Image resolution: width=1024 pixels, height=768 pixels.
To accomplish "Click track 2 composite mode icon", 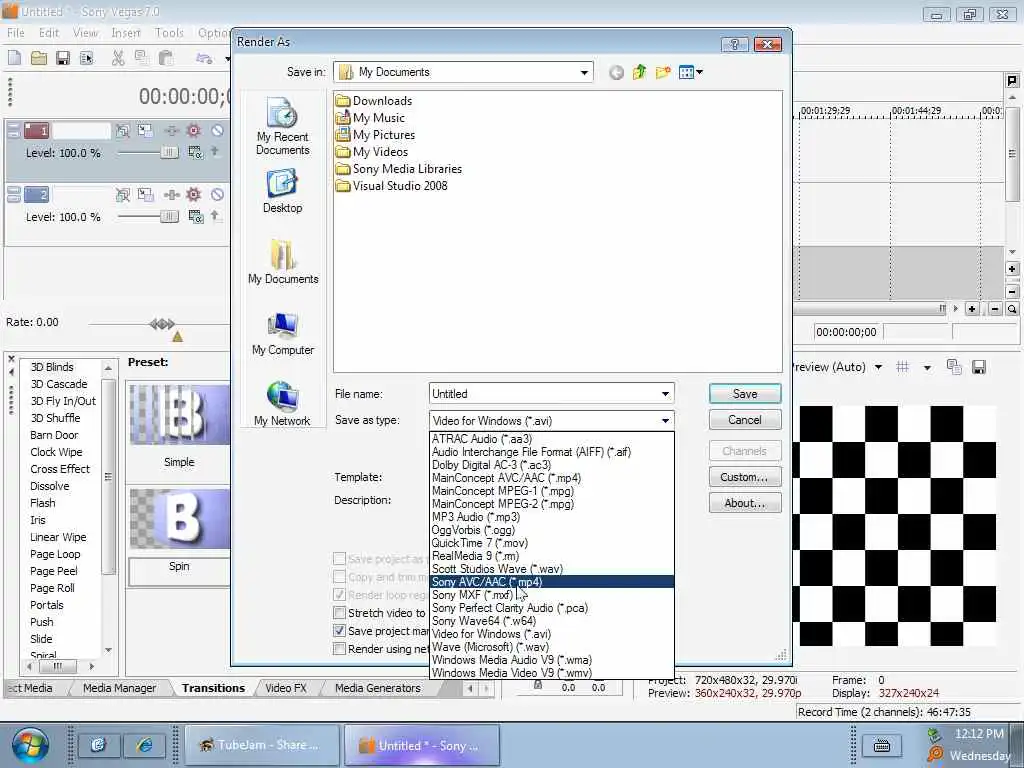I will [x=195, y=216].
